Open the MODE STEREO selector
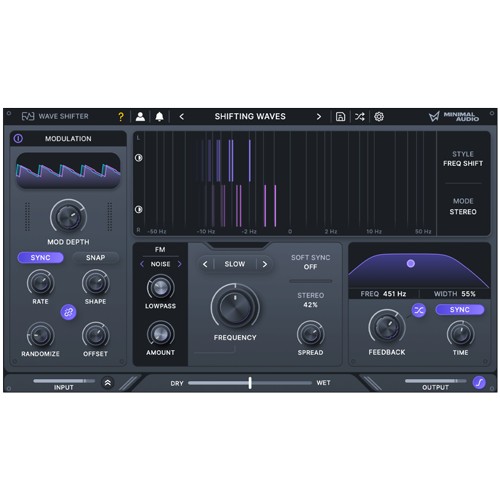The height and width of the screenshot is (500, 500). [x=463, y=207]
